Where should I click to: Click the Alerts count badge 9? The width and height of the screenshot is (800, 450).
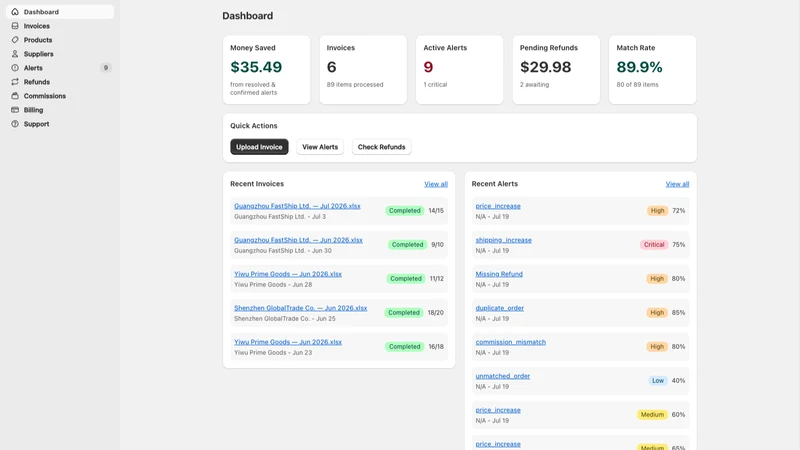coord(106,68)
